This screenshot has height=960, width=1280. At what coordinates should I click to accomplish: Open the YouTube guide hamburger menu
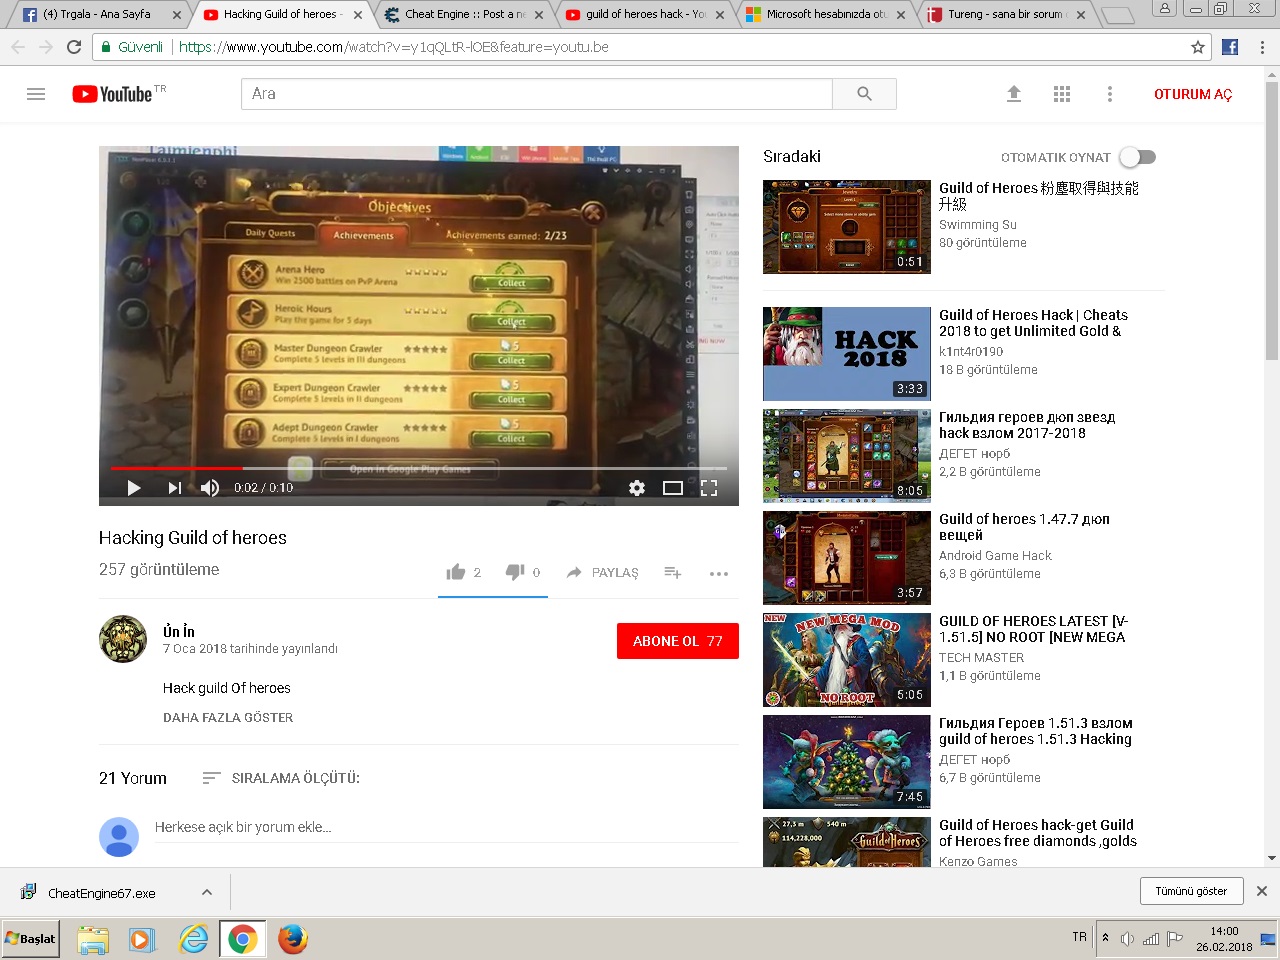36,94
